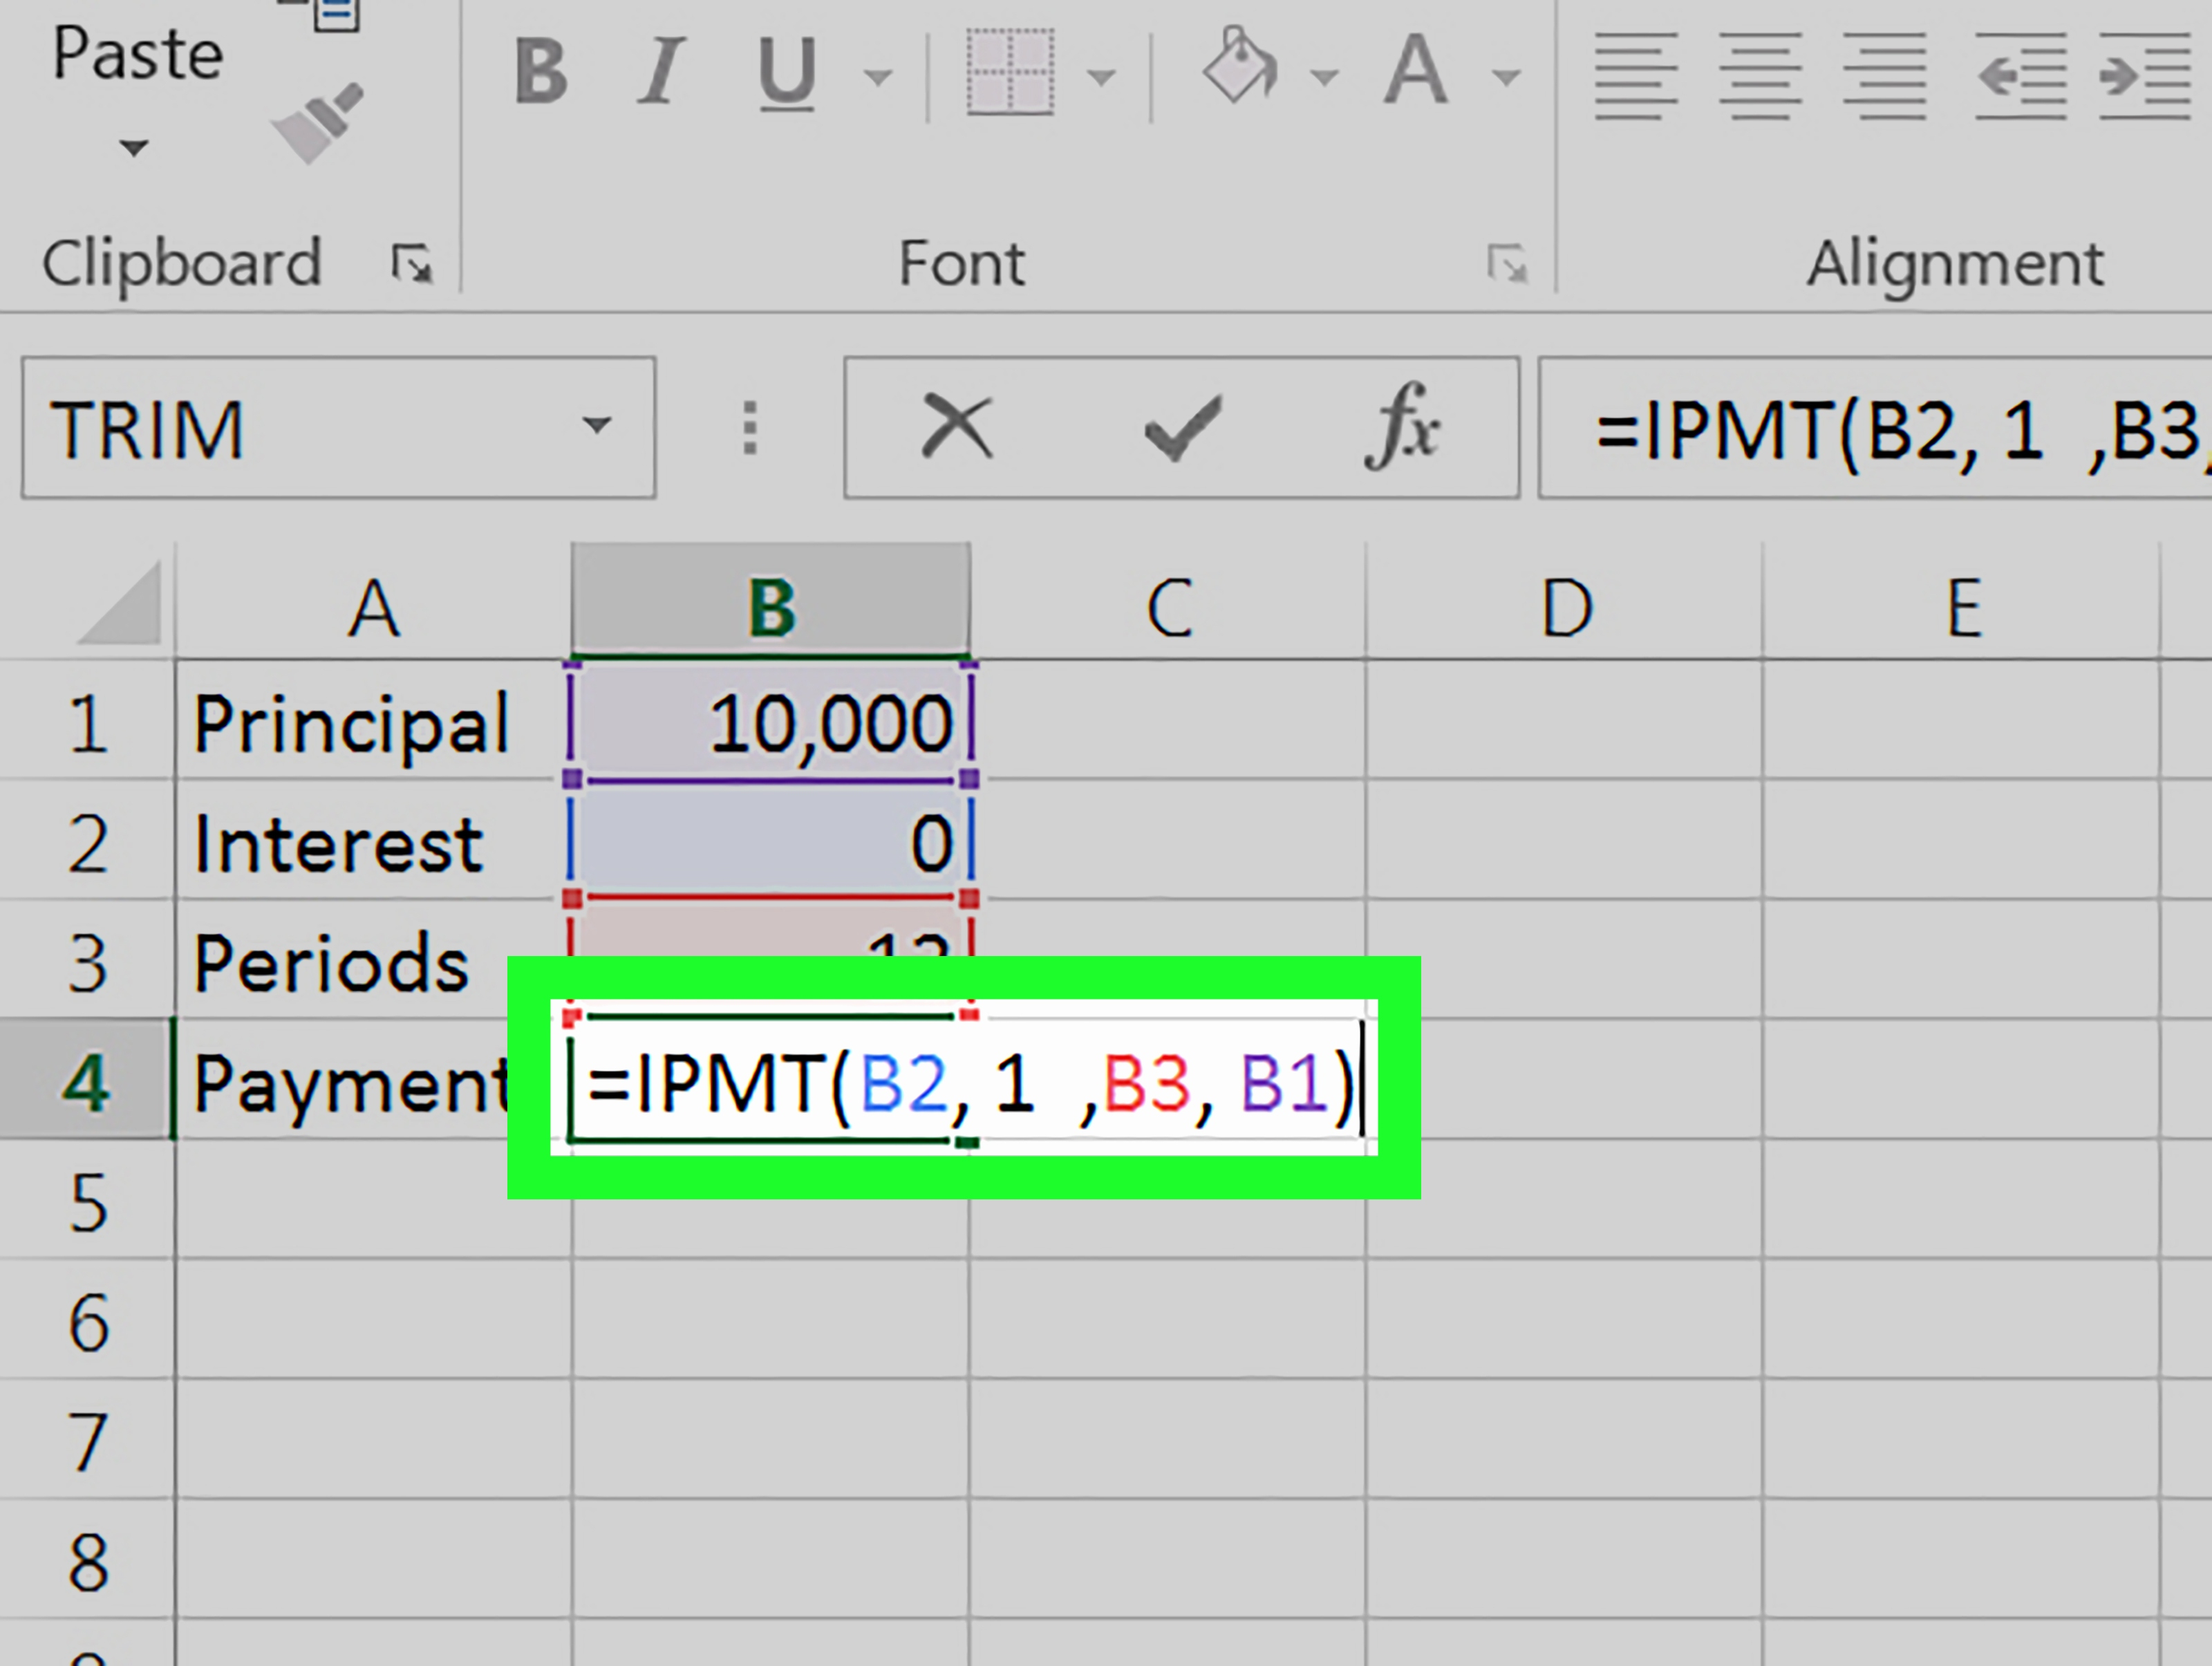Open the Underline style dropdown arrow

pos(877,77)
